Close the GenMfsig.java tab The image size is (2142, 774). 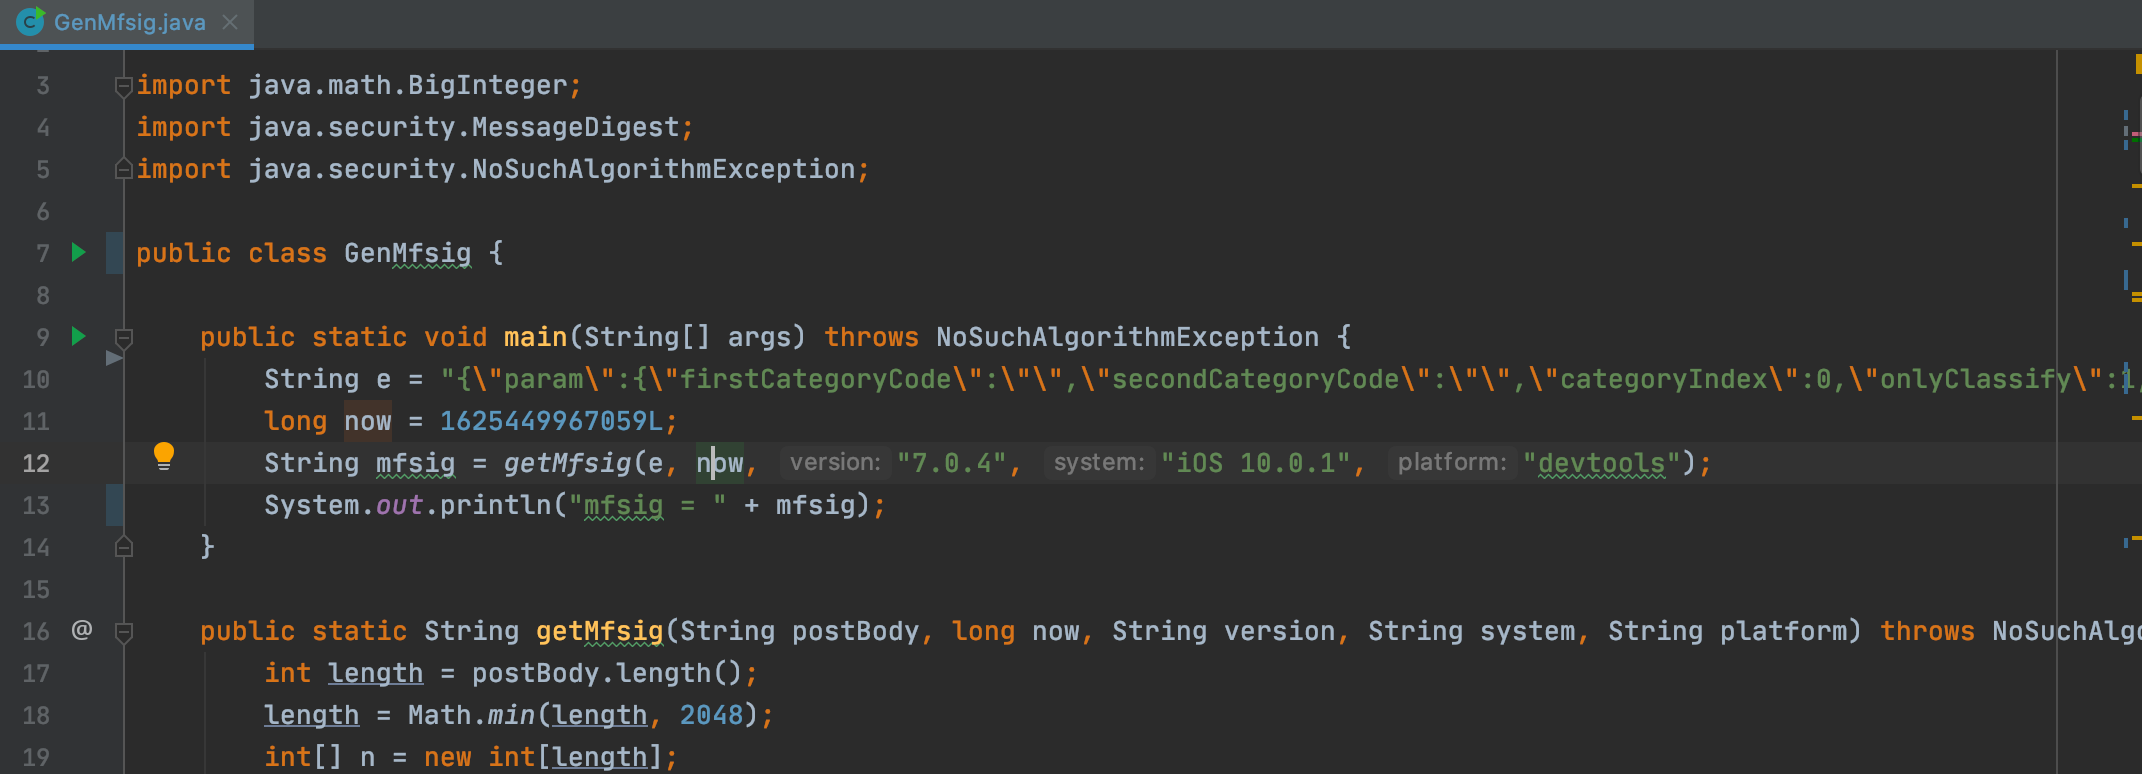230,22
